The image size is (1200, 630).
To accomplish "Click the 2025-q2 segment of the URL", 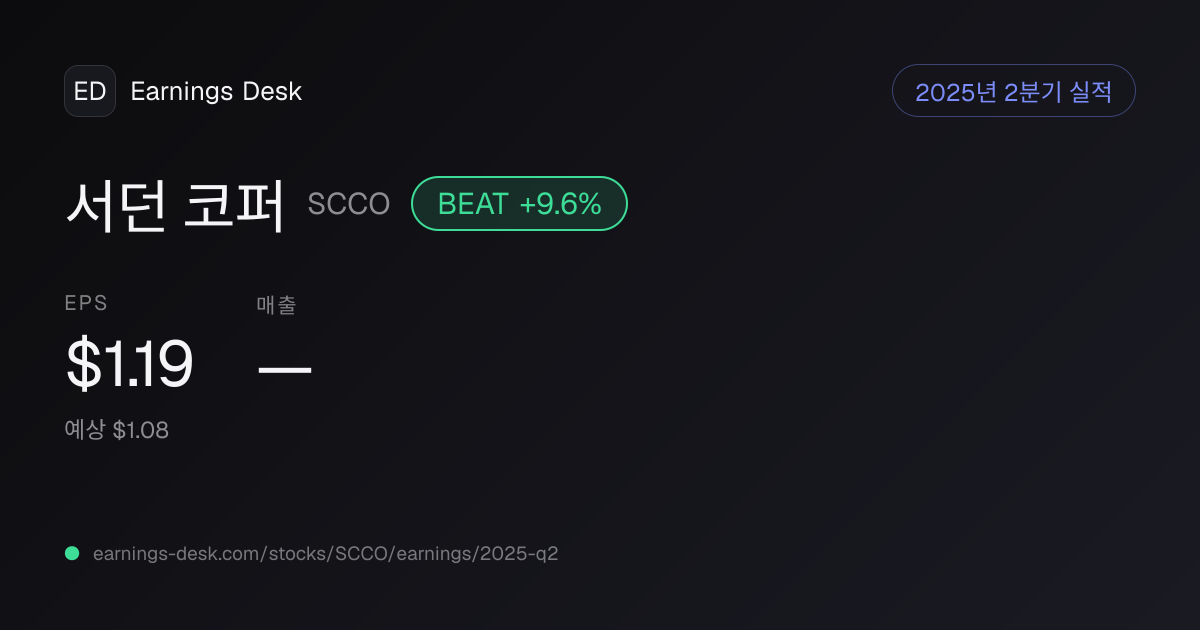I will [520, 553].
